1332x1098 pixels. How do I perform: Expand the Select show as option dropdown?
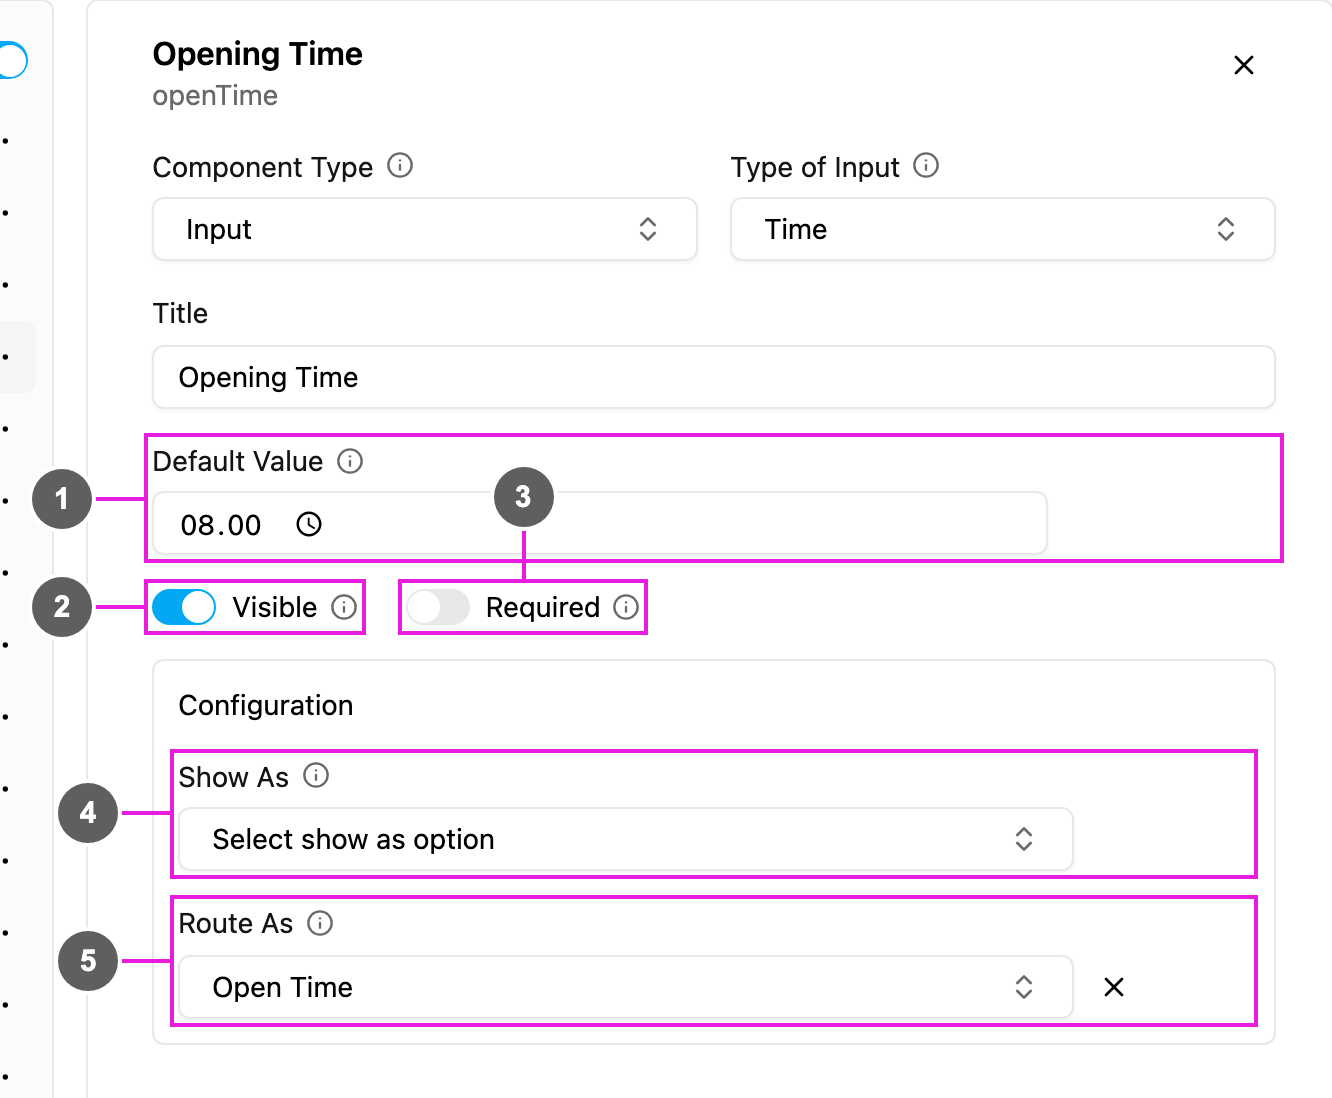coord(626,839)
